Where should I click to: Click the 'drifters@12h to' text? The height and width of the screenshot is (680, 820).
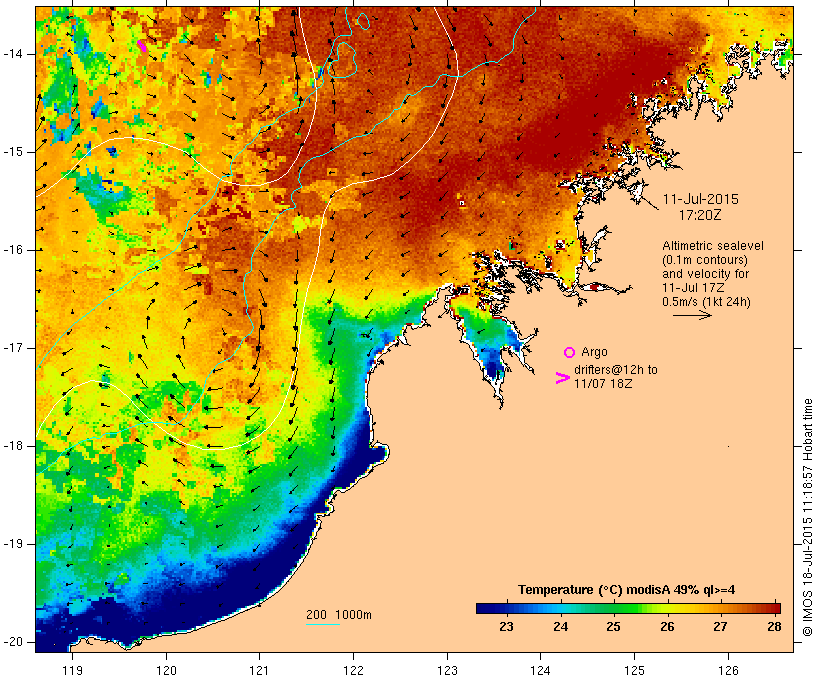616,370
